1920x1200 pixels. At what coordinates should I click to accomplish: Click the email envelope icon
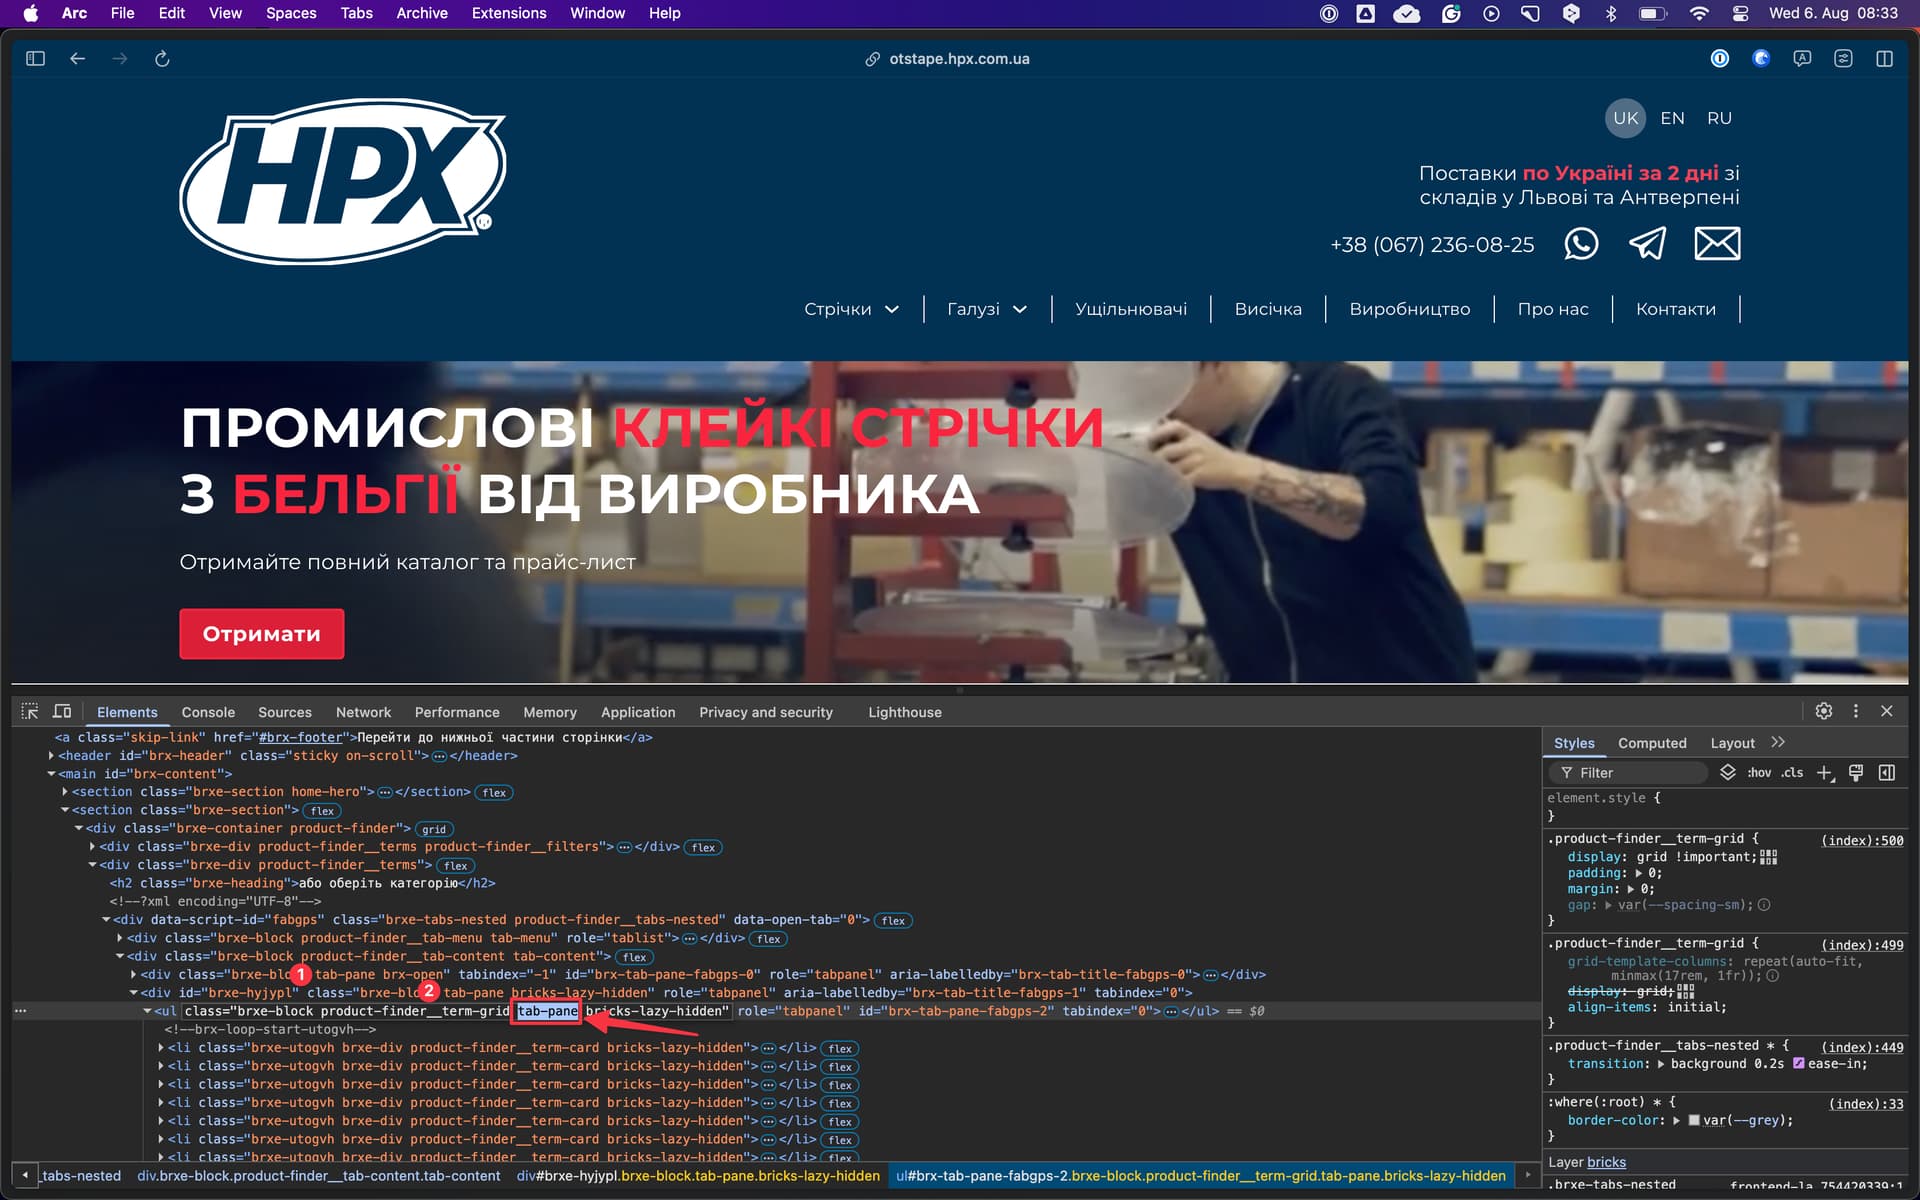[x=1717, y=244]
